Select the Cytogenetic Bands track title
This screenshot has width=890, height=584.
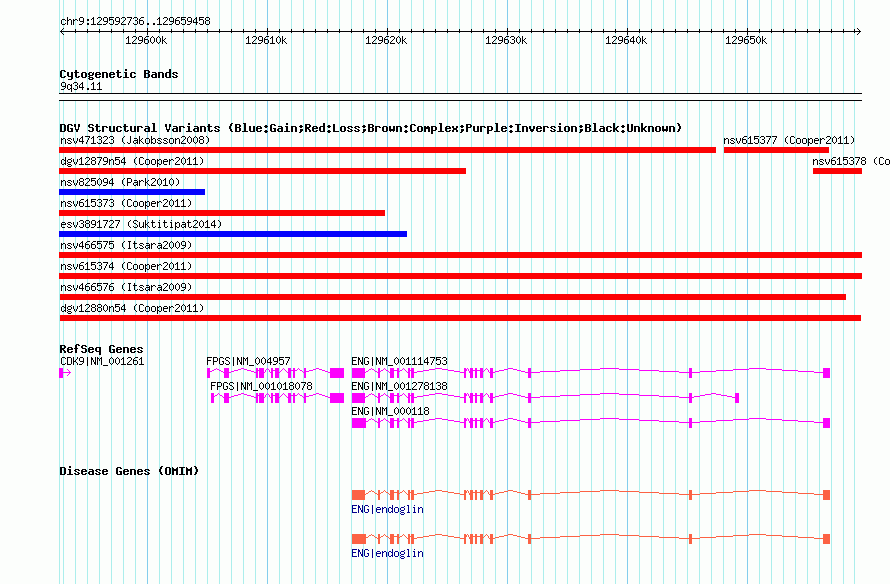[119, 74]
